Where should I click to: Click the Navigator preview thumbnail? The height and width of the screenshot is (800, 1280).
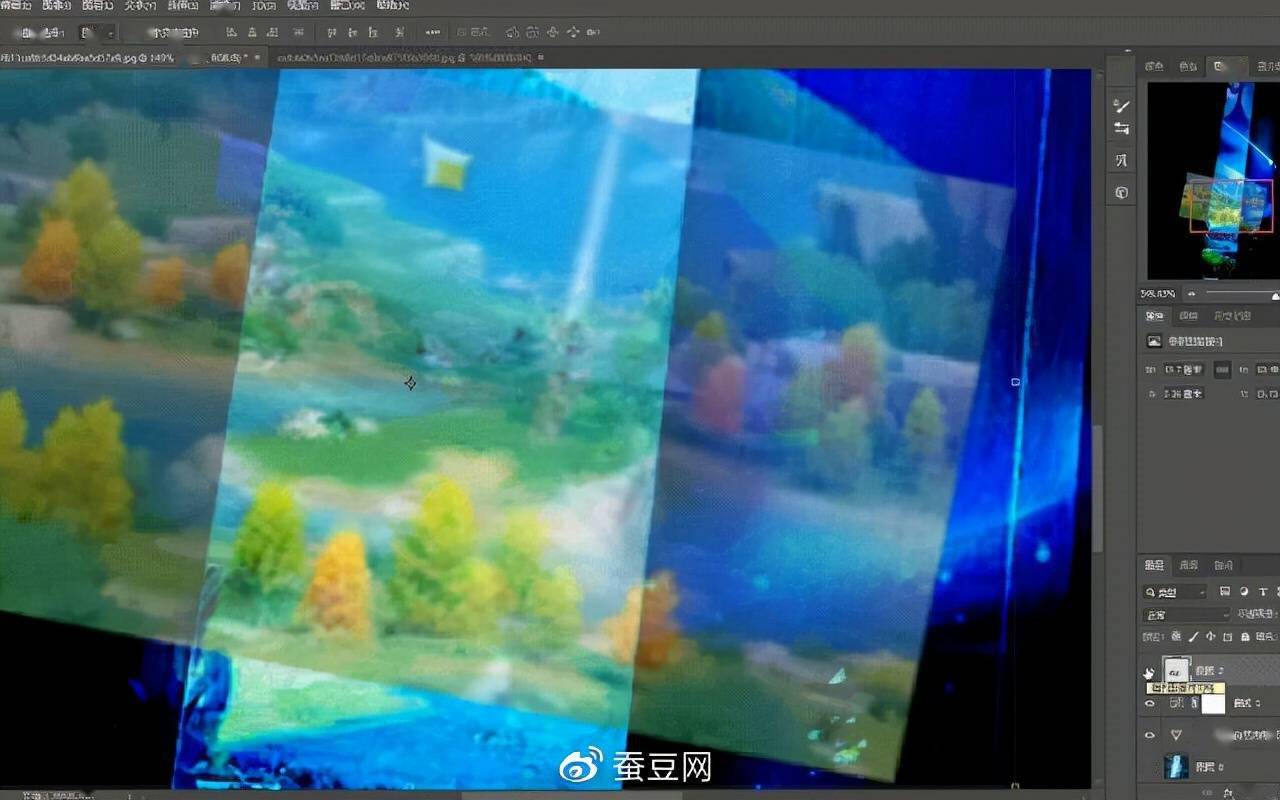1213,180
